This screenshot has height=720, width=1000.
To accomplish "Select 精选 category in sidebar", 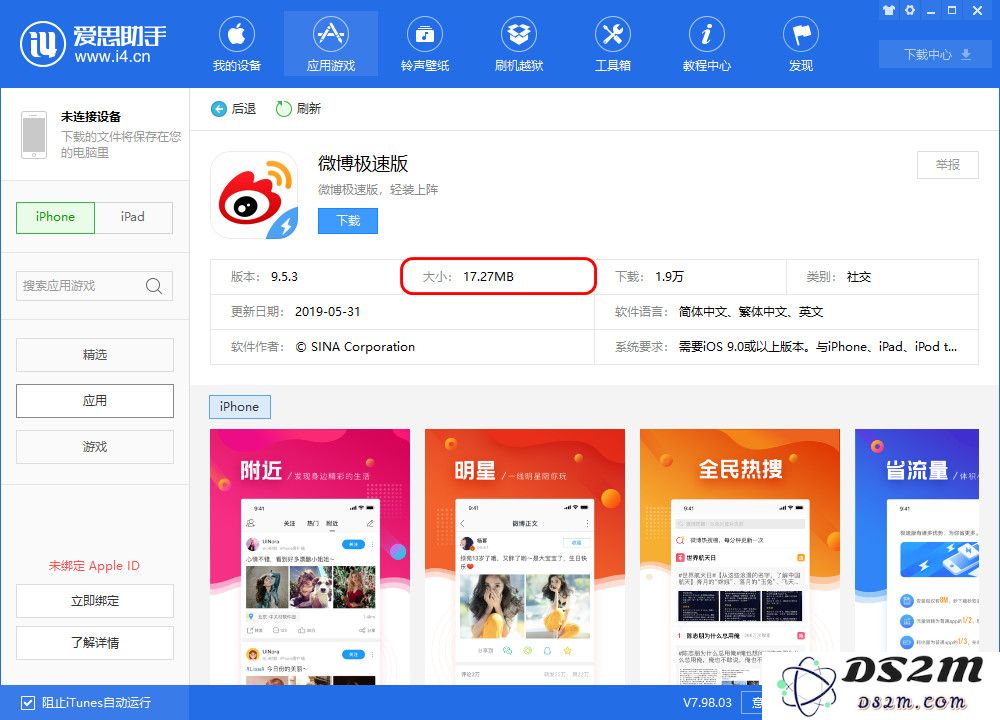I will (94, 355).
